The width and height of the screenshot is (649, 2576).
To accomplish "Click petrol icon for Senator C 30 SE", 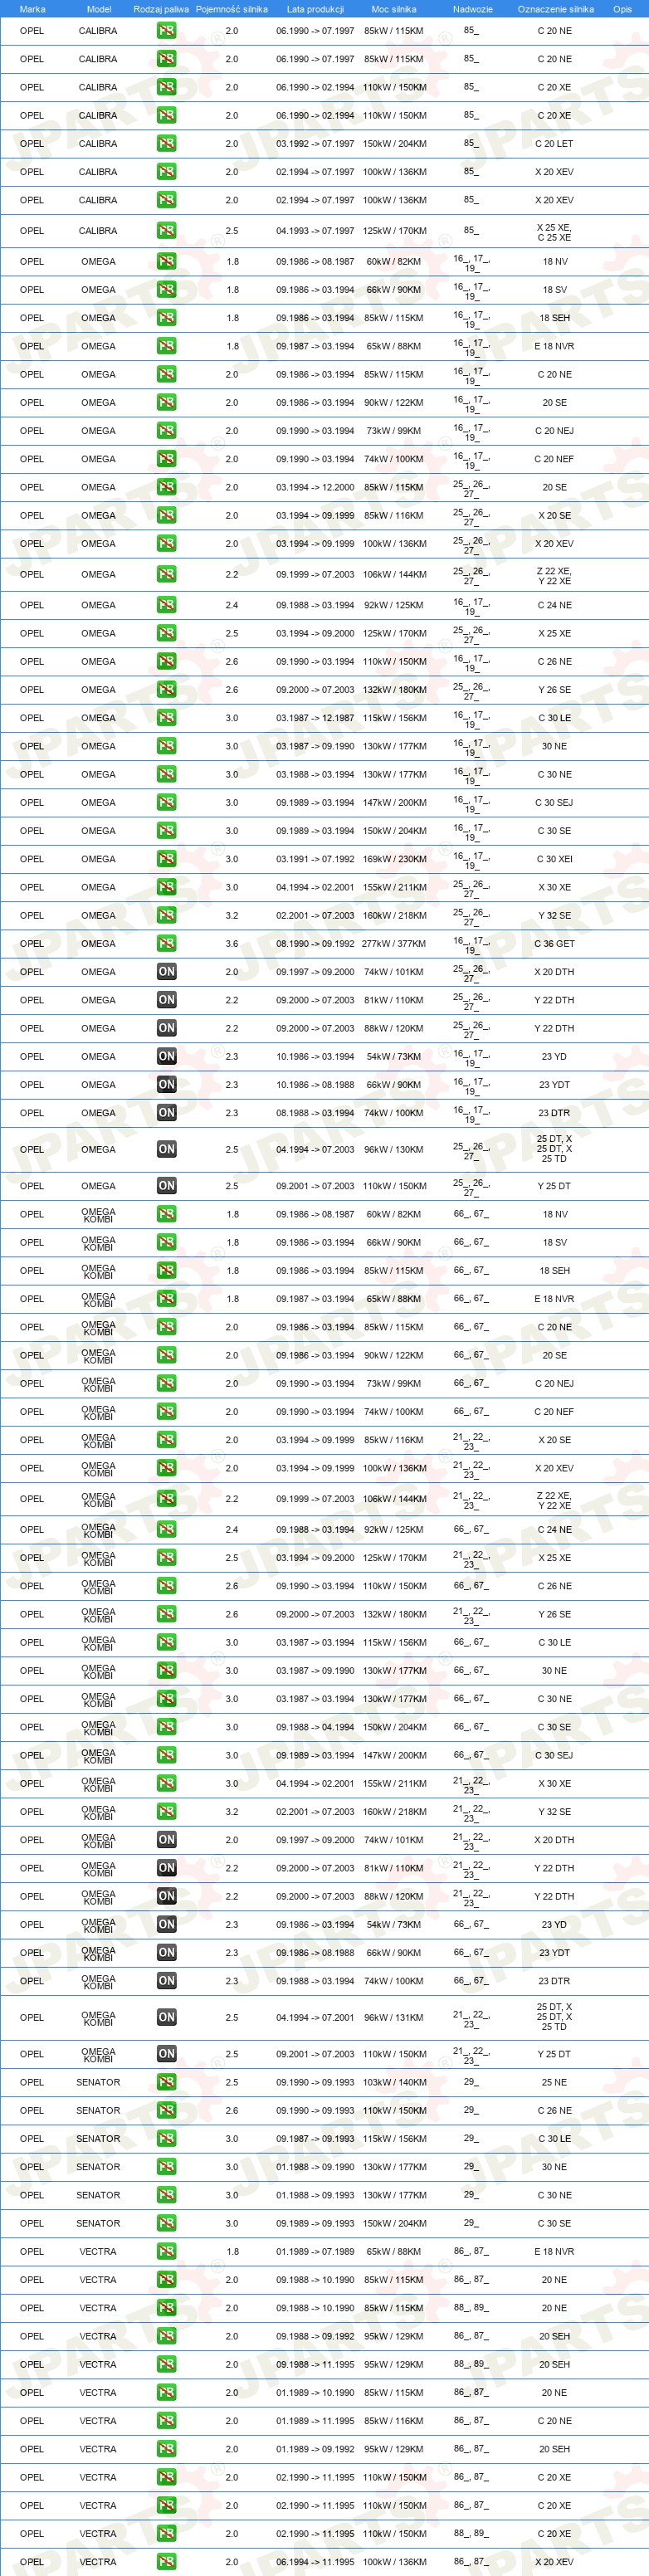I will pos(166,2223).
